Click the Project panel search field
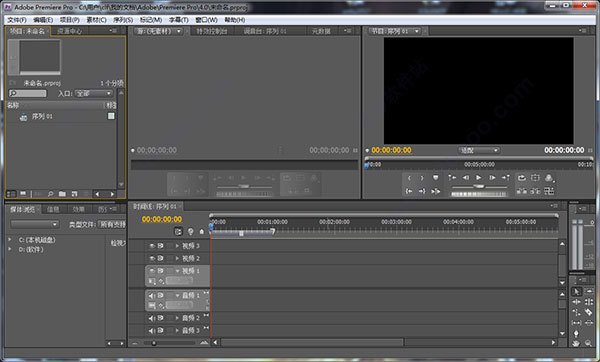 pos(28,93)
